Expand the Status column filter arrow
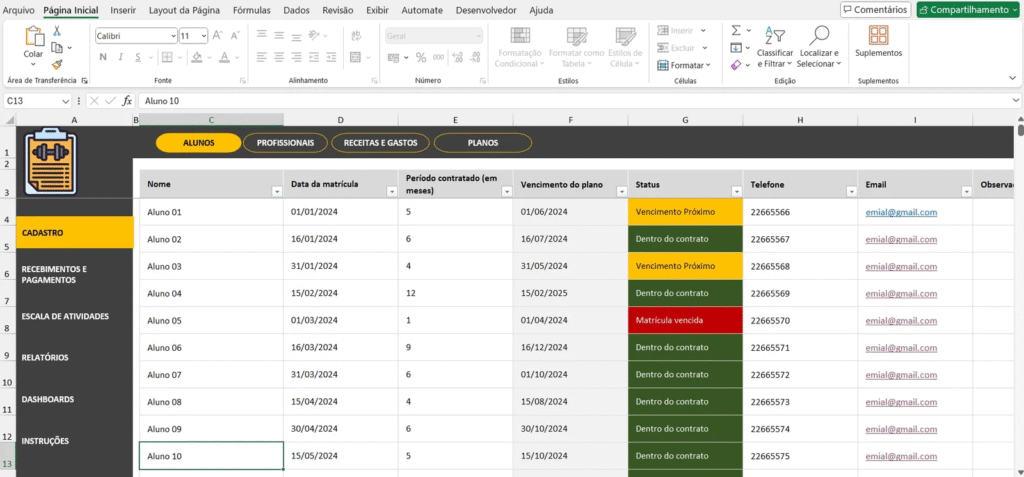Viewport: 1024px width, 477px height. (736, 191)
